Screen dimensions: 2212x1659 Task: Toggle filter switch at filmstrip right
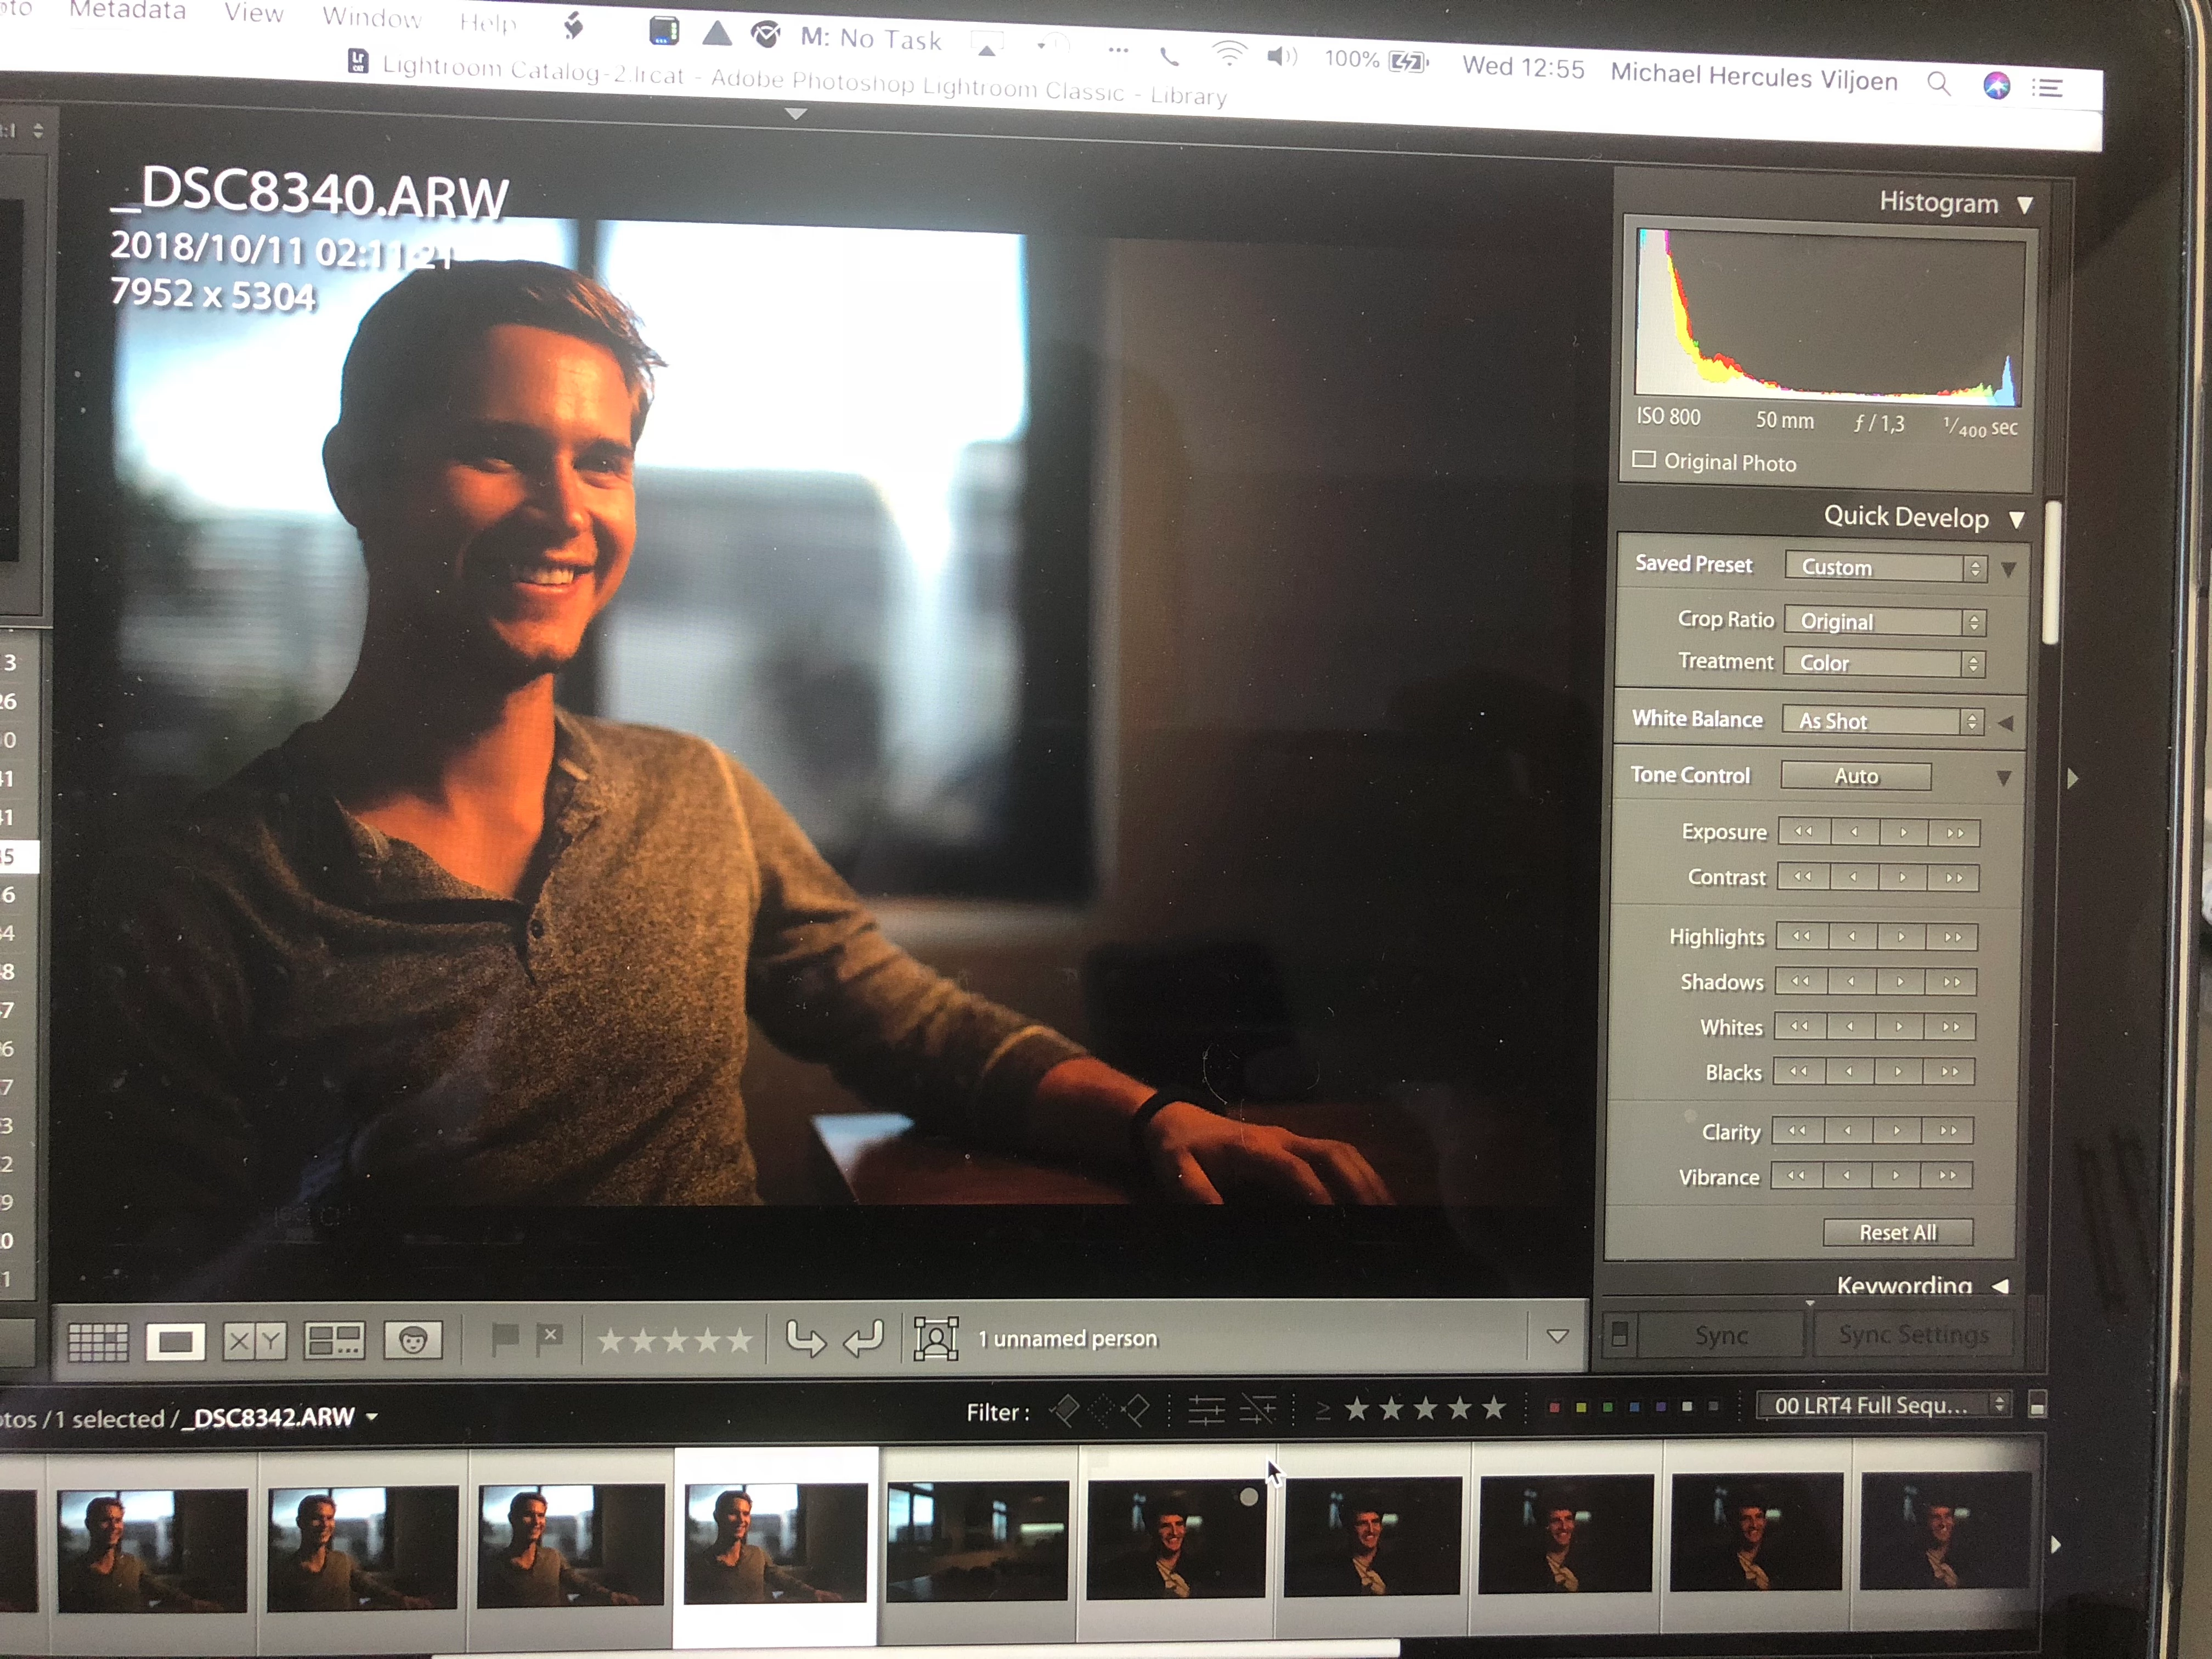(x=2037, y=1405)
